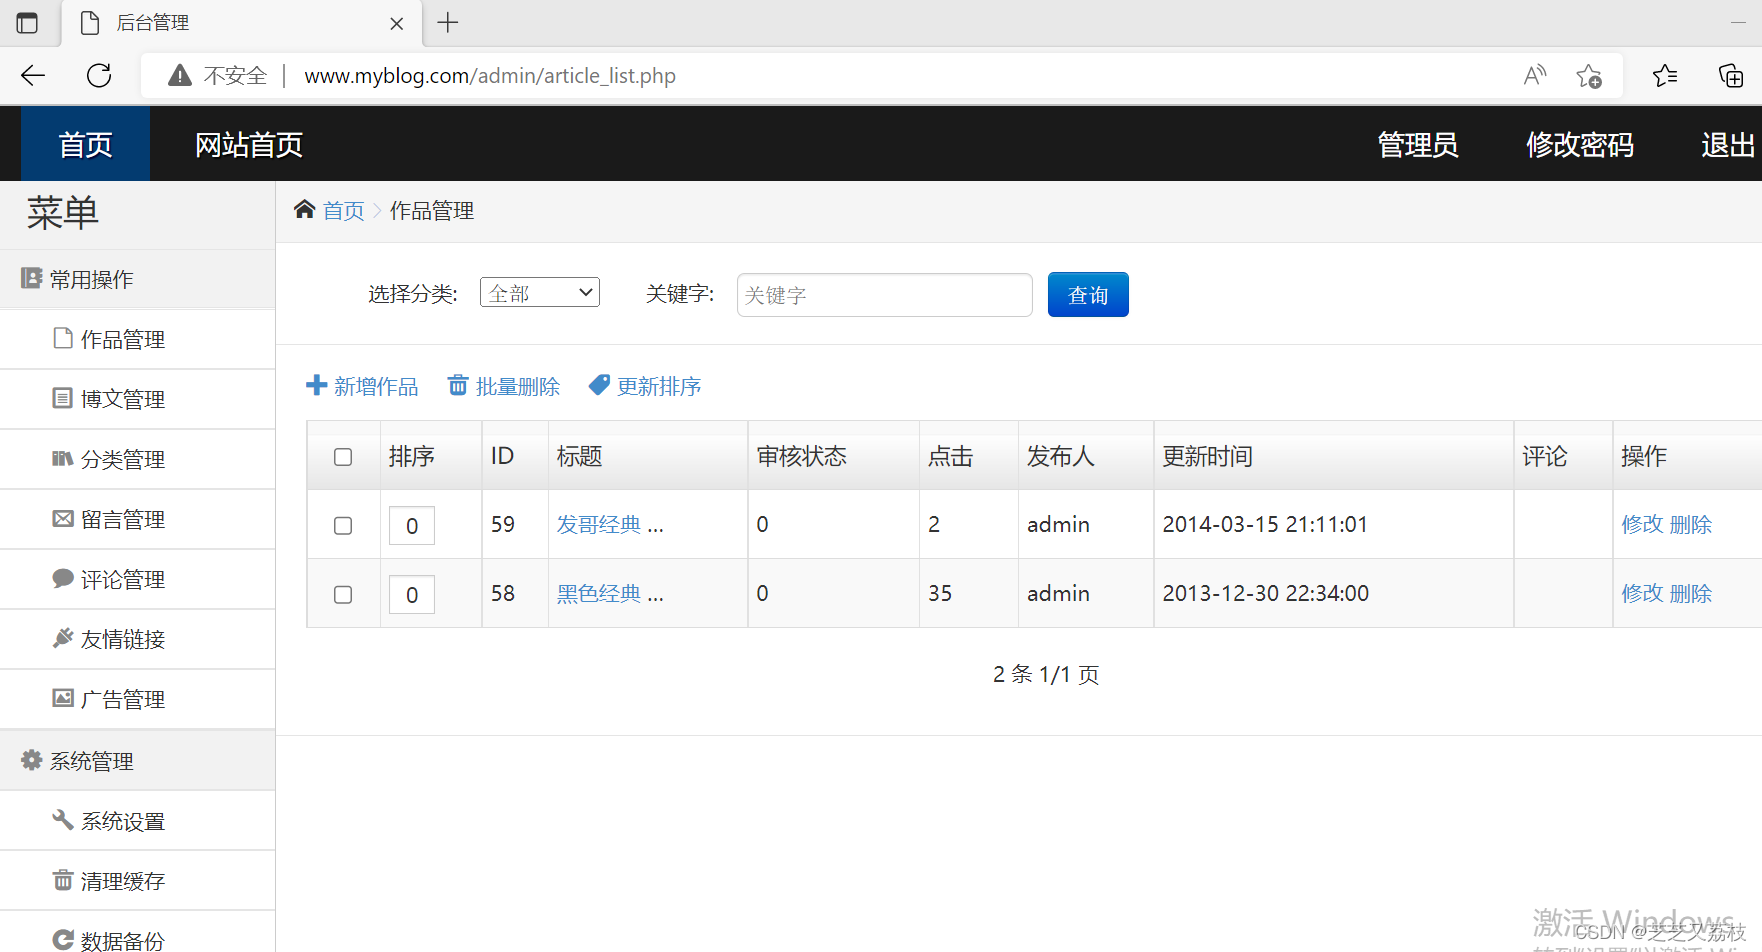Click the 系统管理 gear icon
The width and height of the screenshot is (1762, 952).
coord(32,760)
